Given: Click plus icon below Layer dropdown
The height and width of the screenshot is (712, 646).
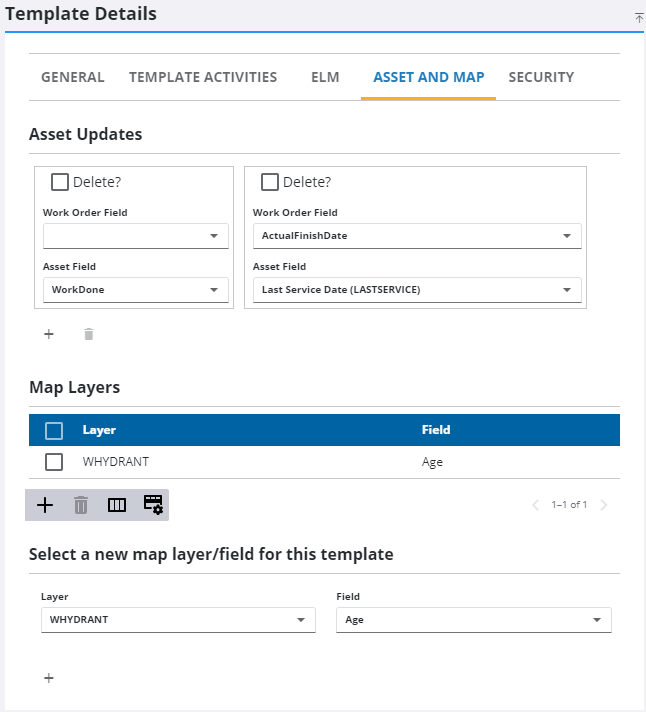Looking at the screenshot, I should click(x=49, y=678).
